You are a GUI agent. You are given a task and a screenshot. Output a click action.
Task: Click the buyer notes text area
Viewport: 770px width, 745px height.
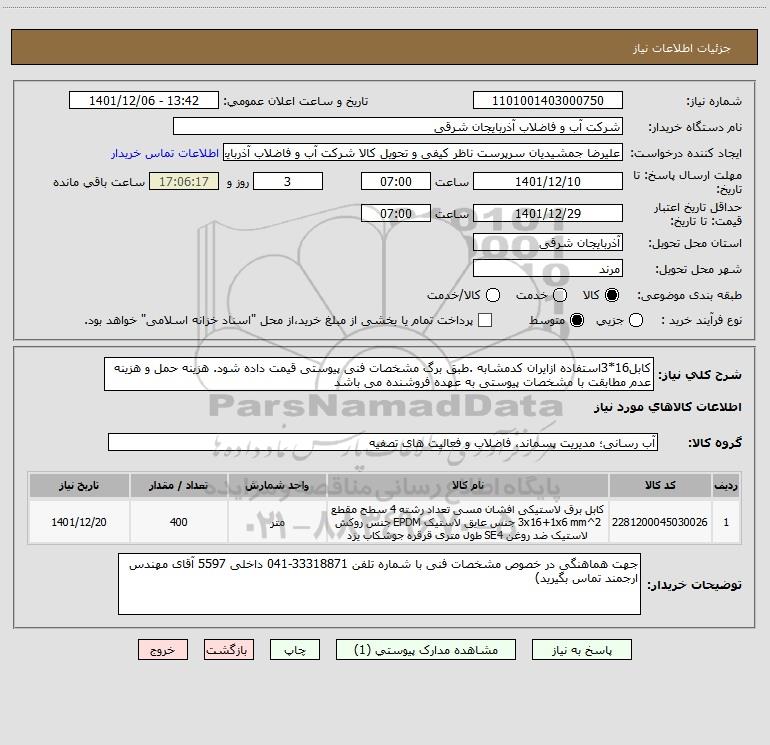point(379,583)
